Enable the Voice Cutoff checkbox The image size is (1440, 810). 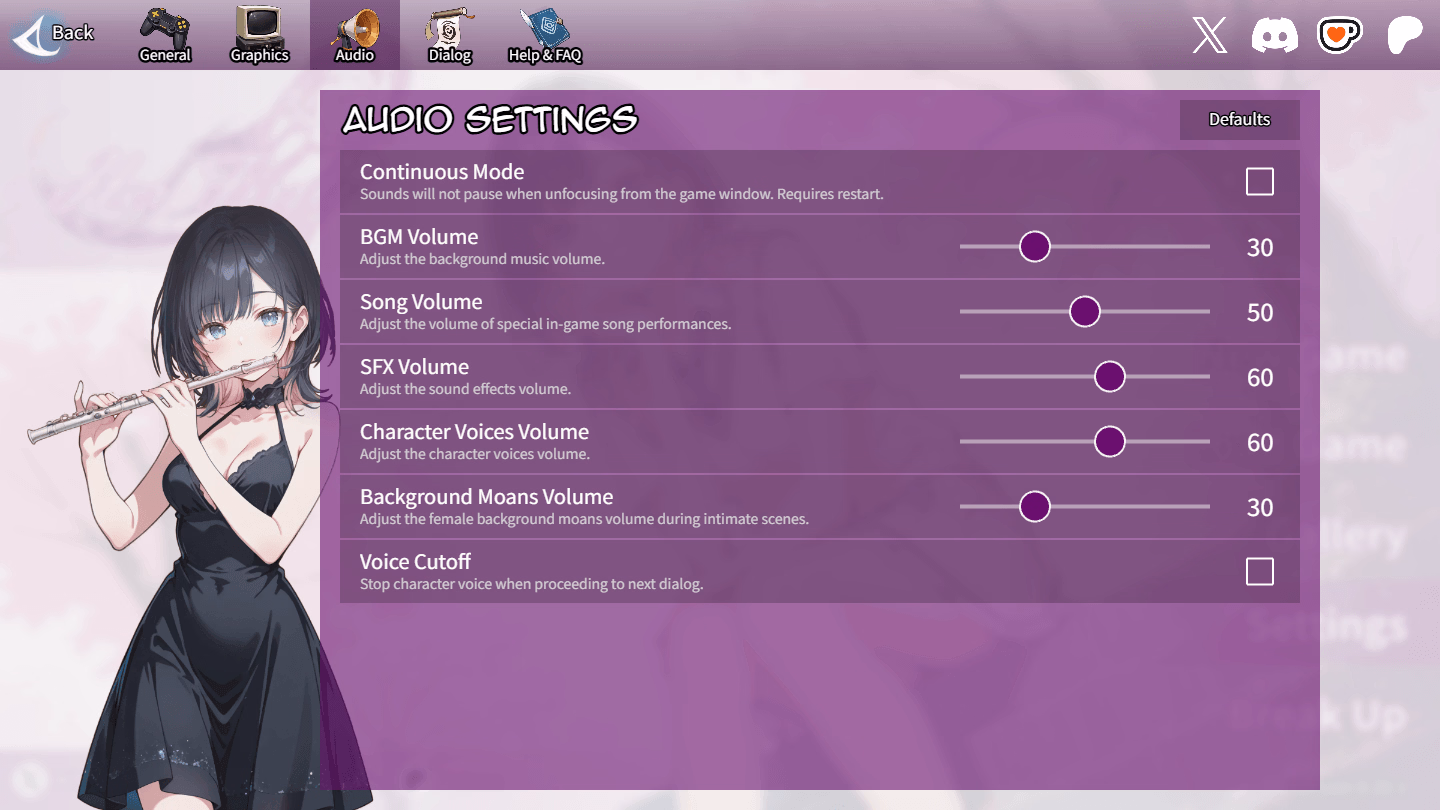tap(1260, 572)
